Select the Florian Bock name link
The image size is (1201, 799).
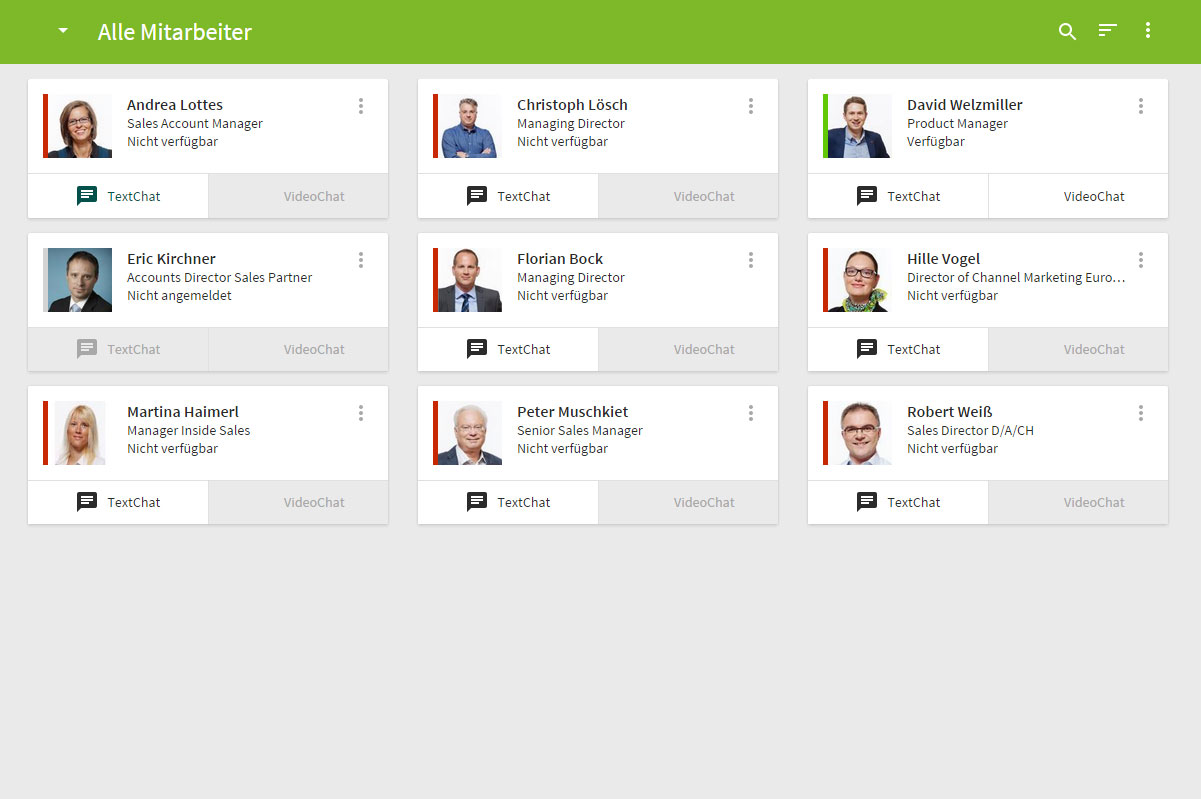560,259
